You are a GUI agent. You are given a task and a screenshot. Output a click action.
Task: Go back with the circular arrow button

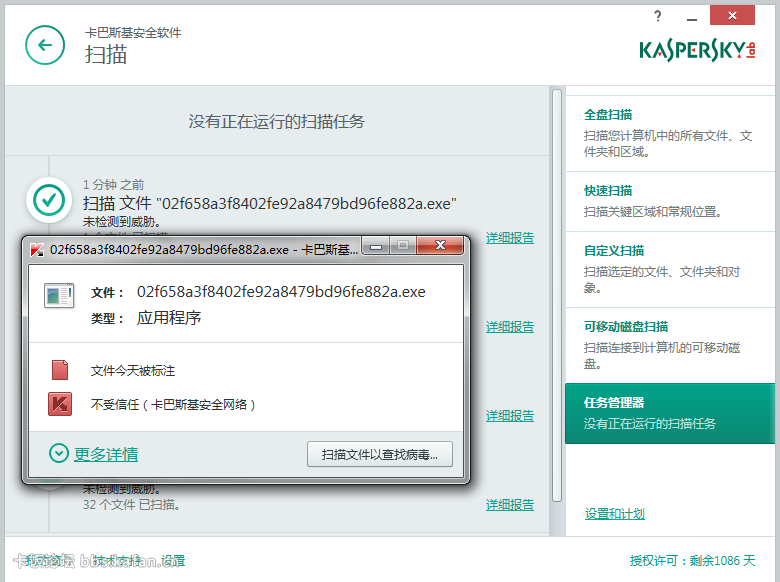pyautogui.click(x=45, y=45)
